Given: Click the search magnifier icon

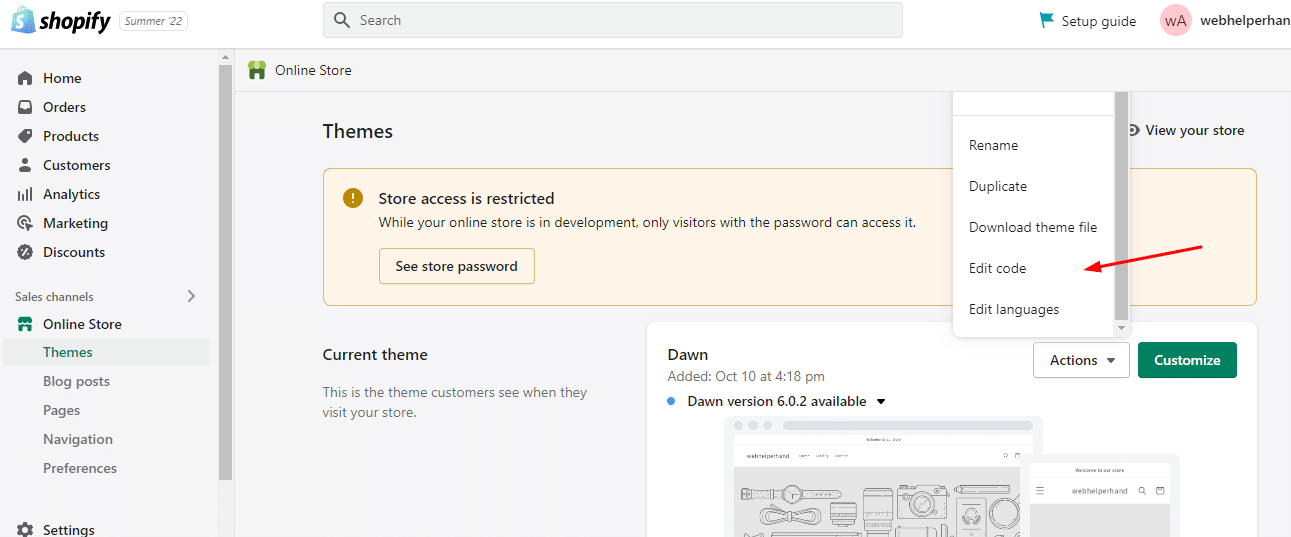Looking at the screenshot, I should [342, 20].
